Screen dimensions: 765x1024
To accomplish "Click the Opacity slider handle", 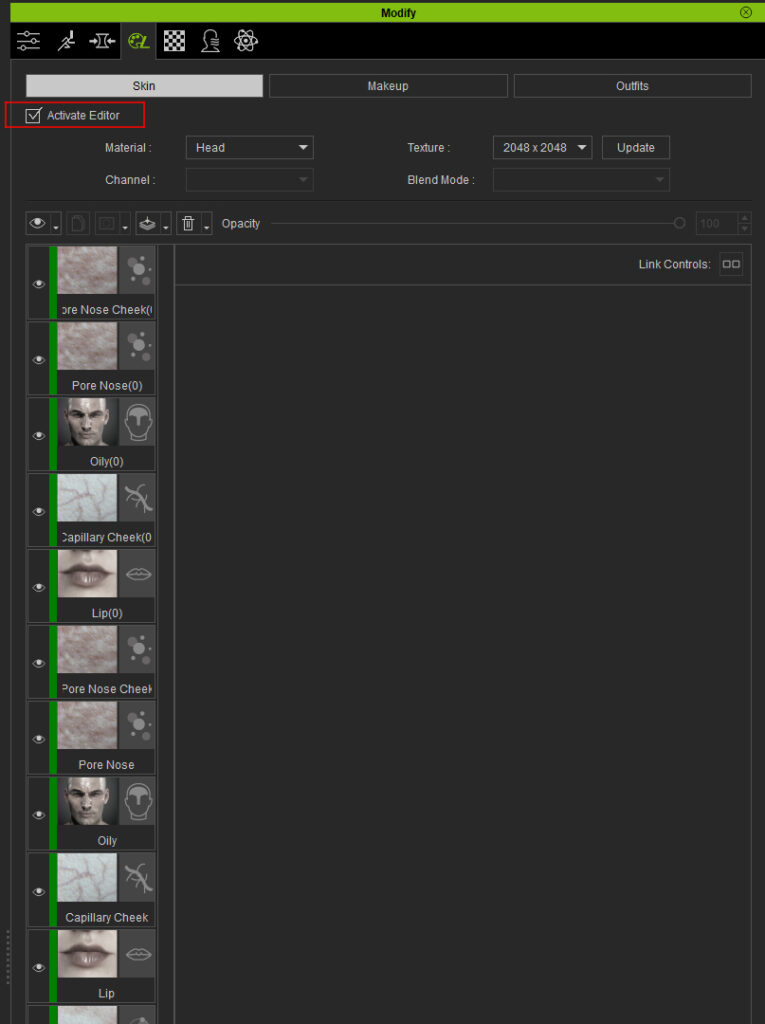I will pyautogui.click(x=680, y=224).
